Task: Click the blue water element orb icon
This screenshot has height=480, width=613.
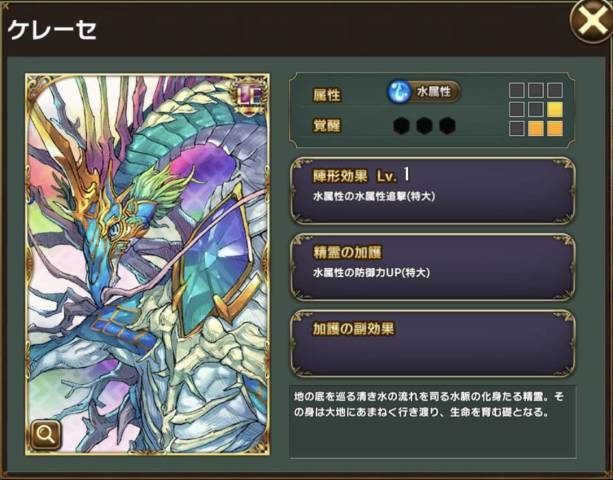Action: [x=398, y=92]
